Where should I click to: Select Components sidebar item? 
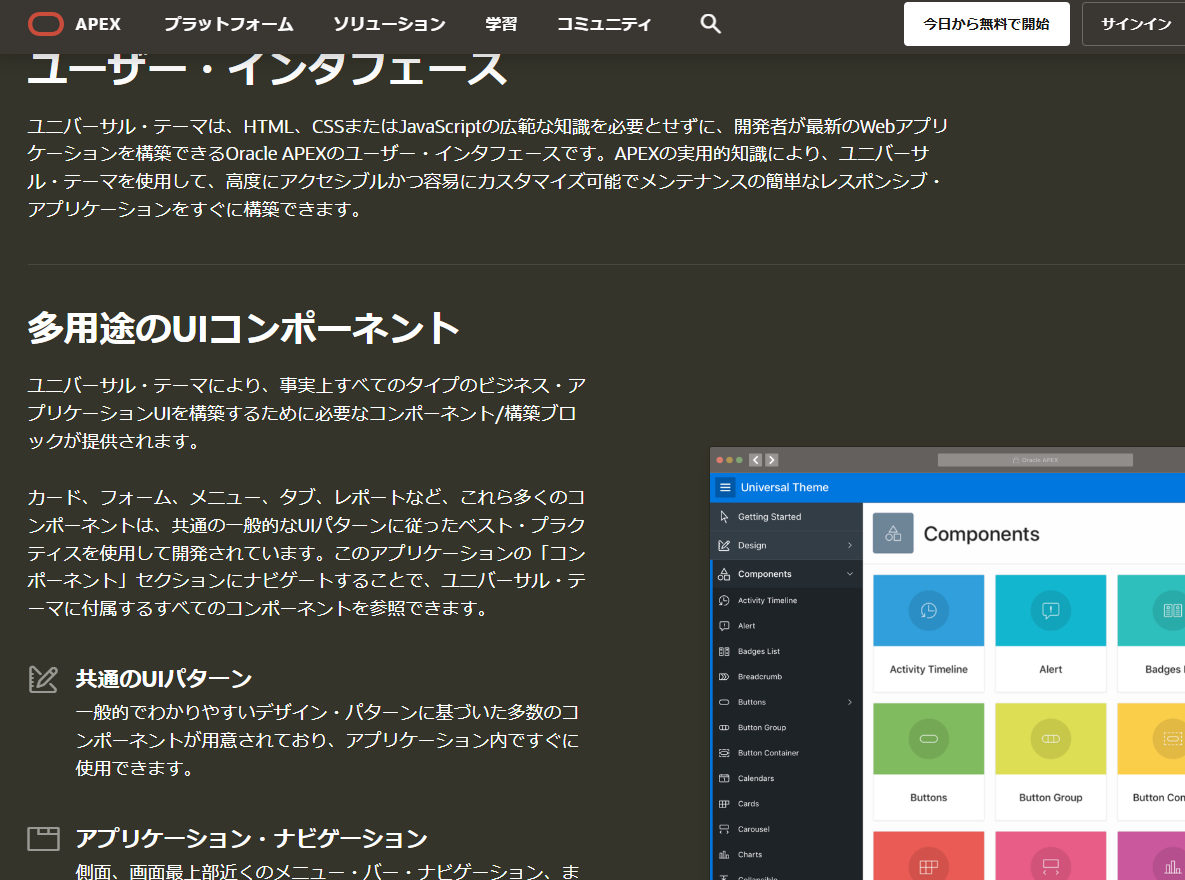tap(786, 574)
